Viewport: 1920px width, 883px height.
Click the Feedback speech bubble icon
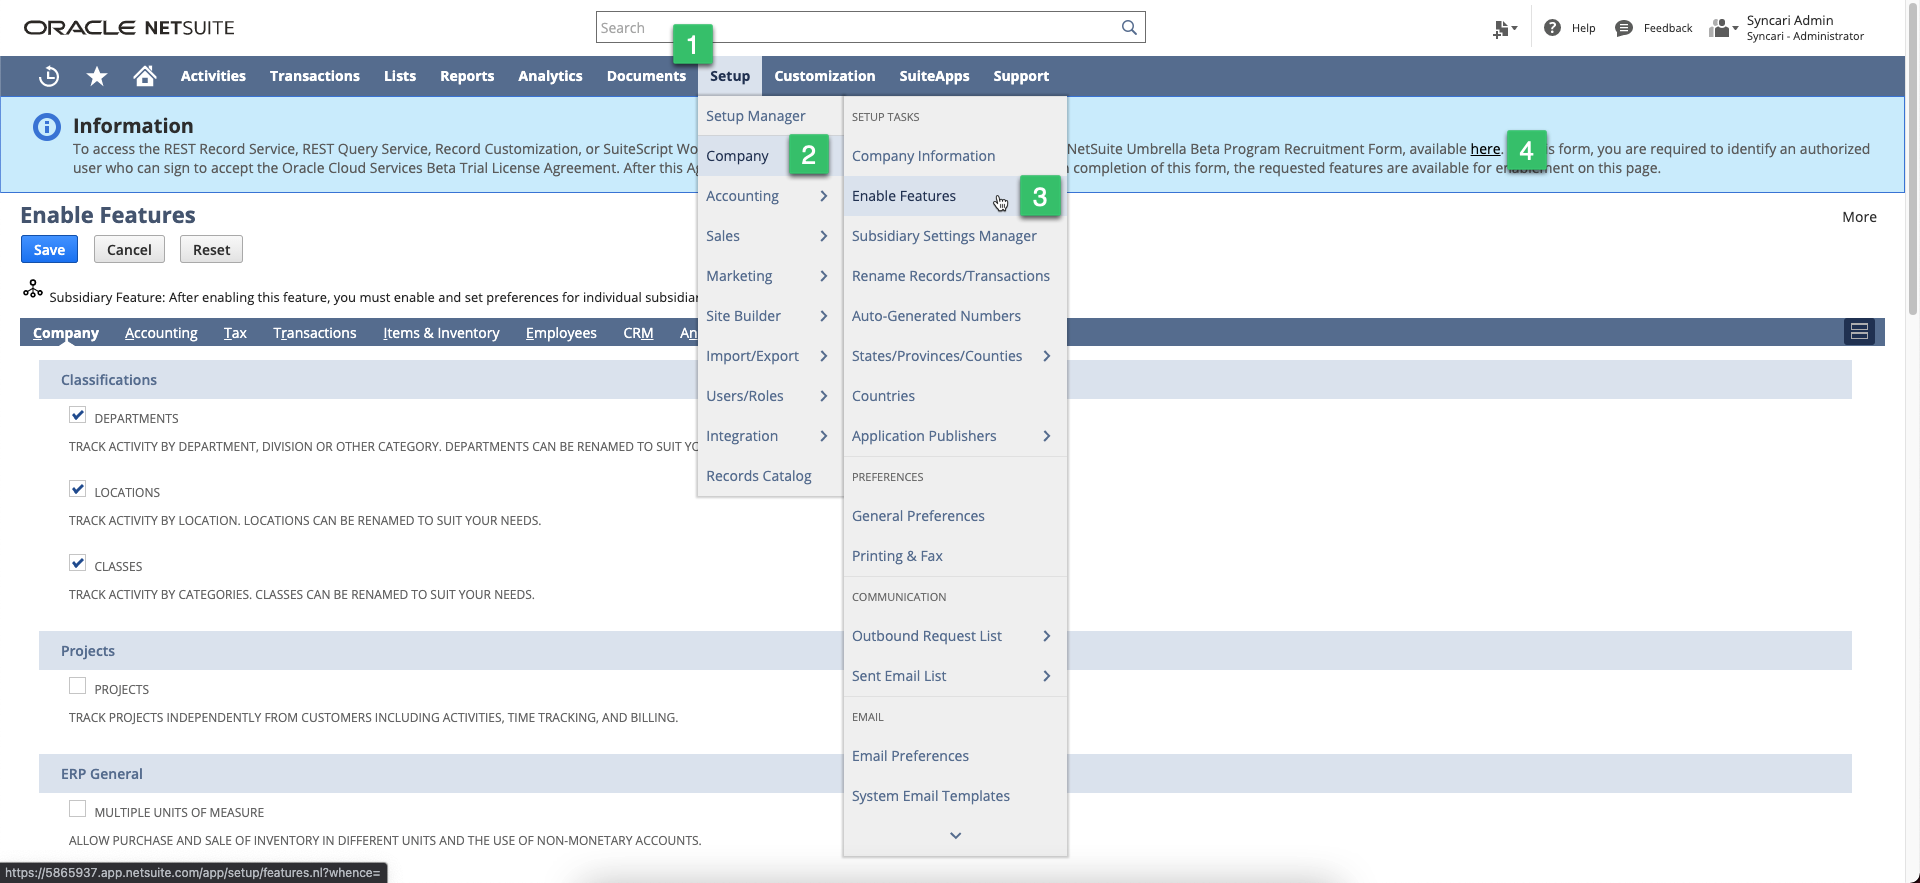point(1624,28)
